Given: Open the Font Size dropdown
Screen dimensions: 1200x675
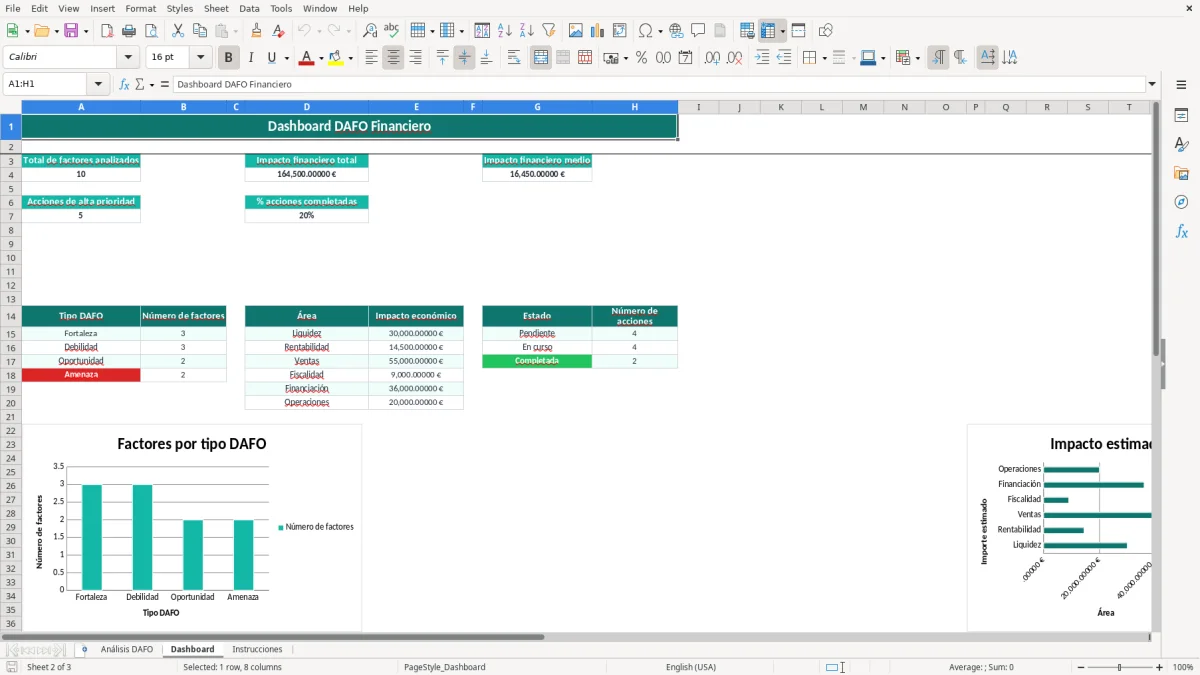Looking at the screenshot, I should (200, 58).
